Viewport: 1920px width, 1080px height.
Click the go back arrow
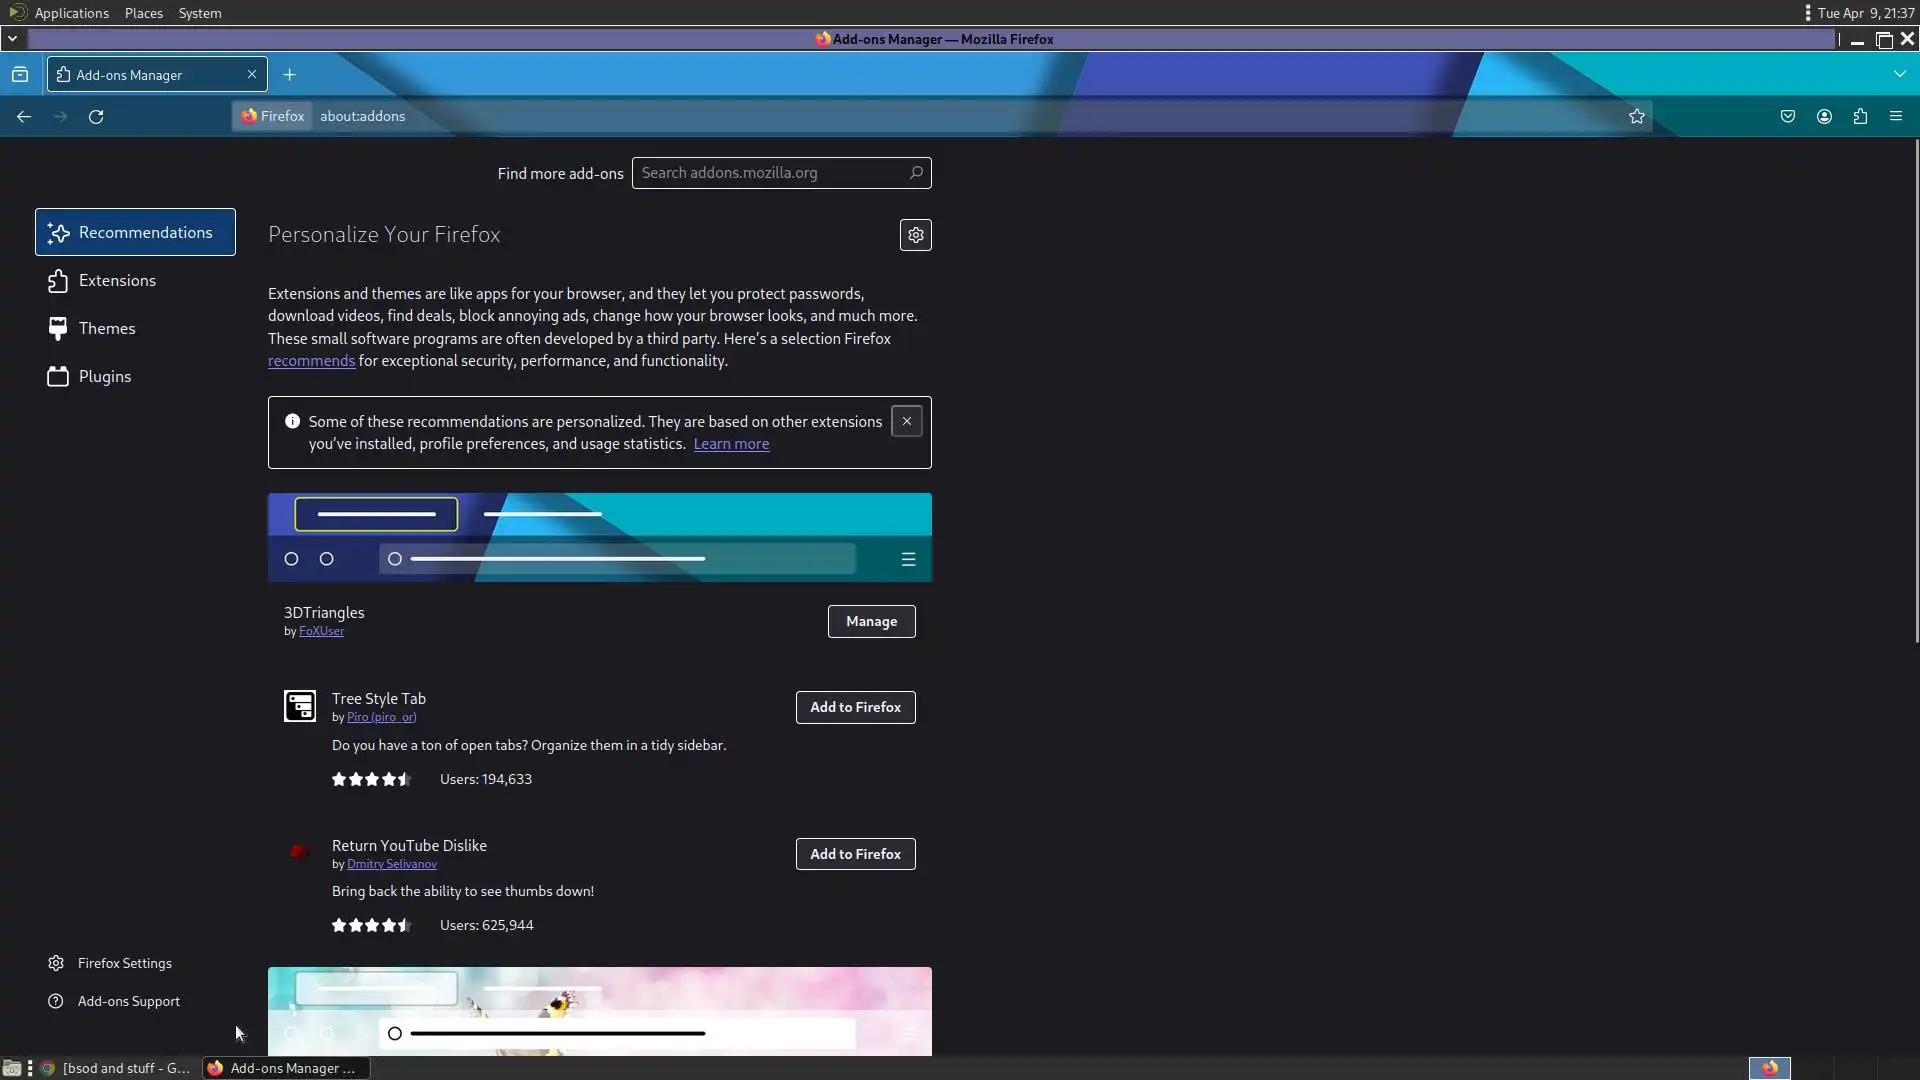24,117
